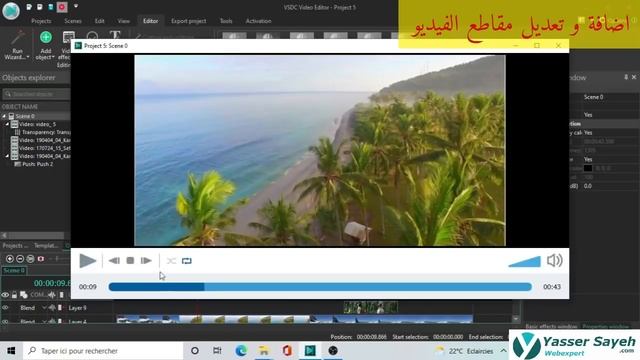Open quick access toolbar customize dropdown

pyautogui.click(x=76, y=7)
